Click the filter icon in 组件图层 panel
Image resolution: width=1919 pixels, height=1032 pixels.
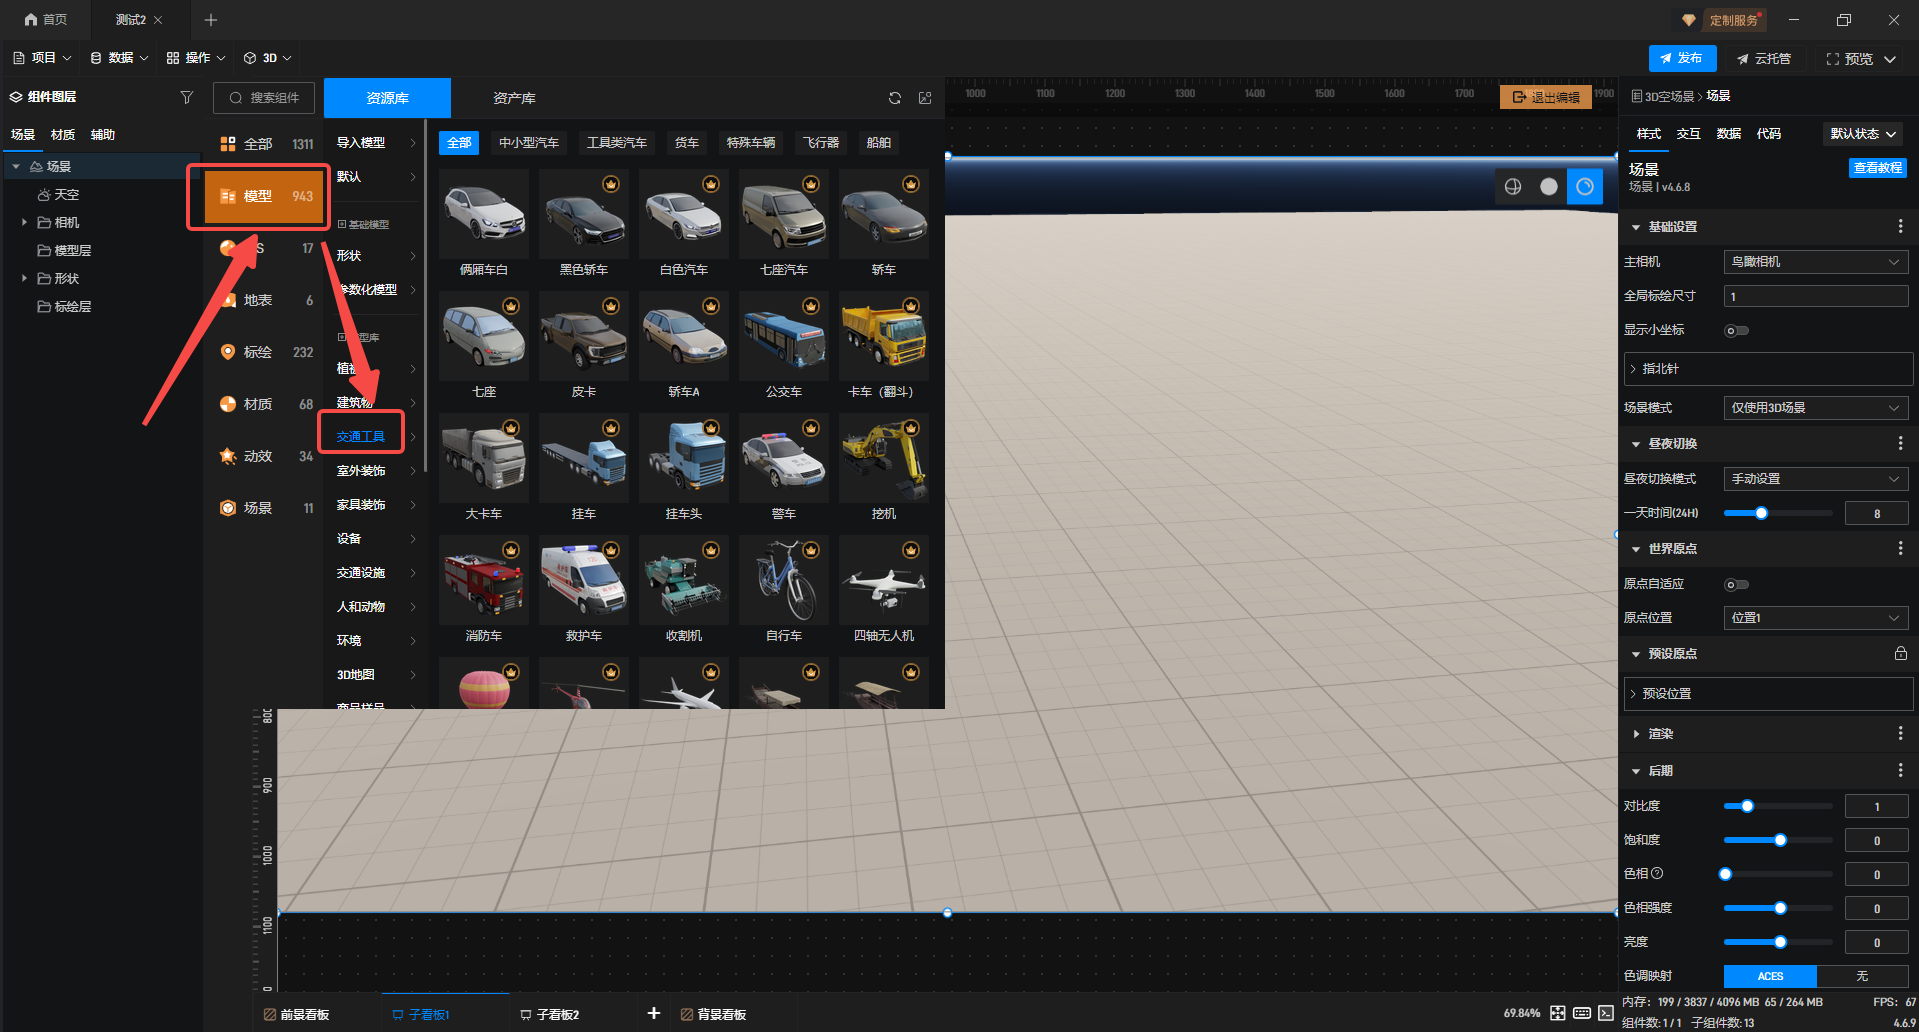pyautogui.click(x=186, y=97)
